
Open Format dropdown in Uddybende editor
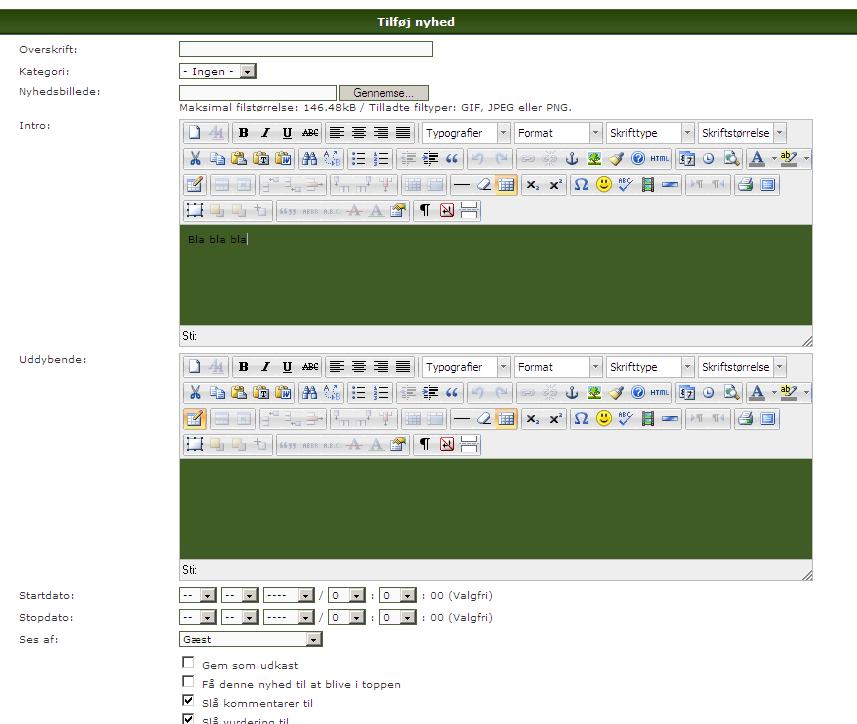click(x=558, y=367)
